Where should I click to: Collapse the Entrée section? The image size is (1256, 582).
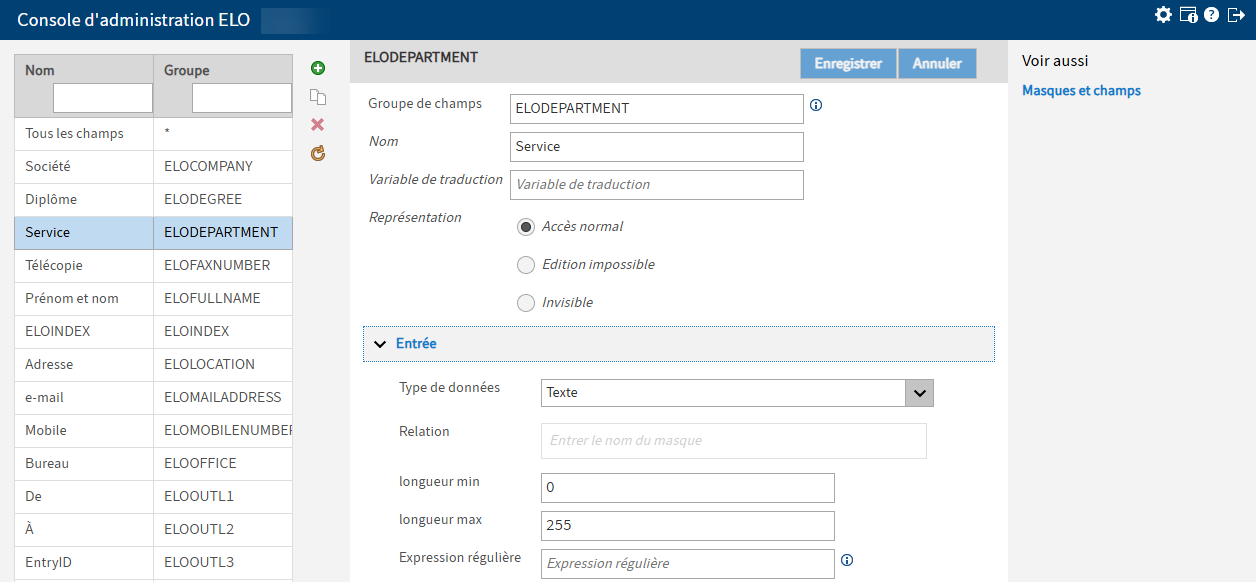[x=380, y=344]
